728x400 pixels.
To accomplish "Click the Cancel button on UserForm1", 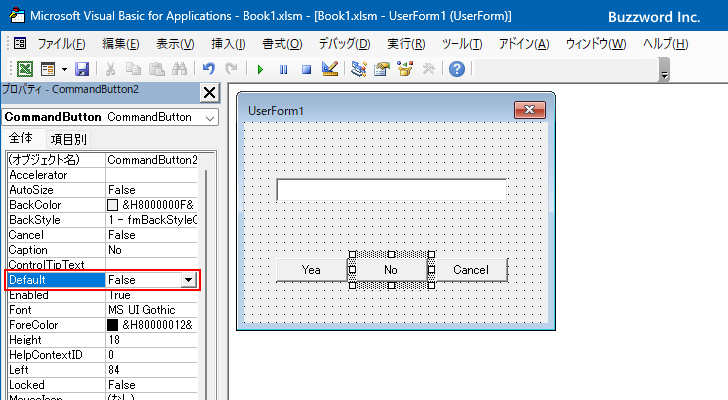I will pyautogui.click(x=471, y=270).
